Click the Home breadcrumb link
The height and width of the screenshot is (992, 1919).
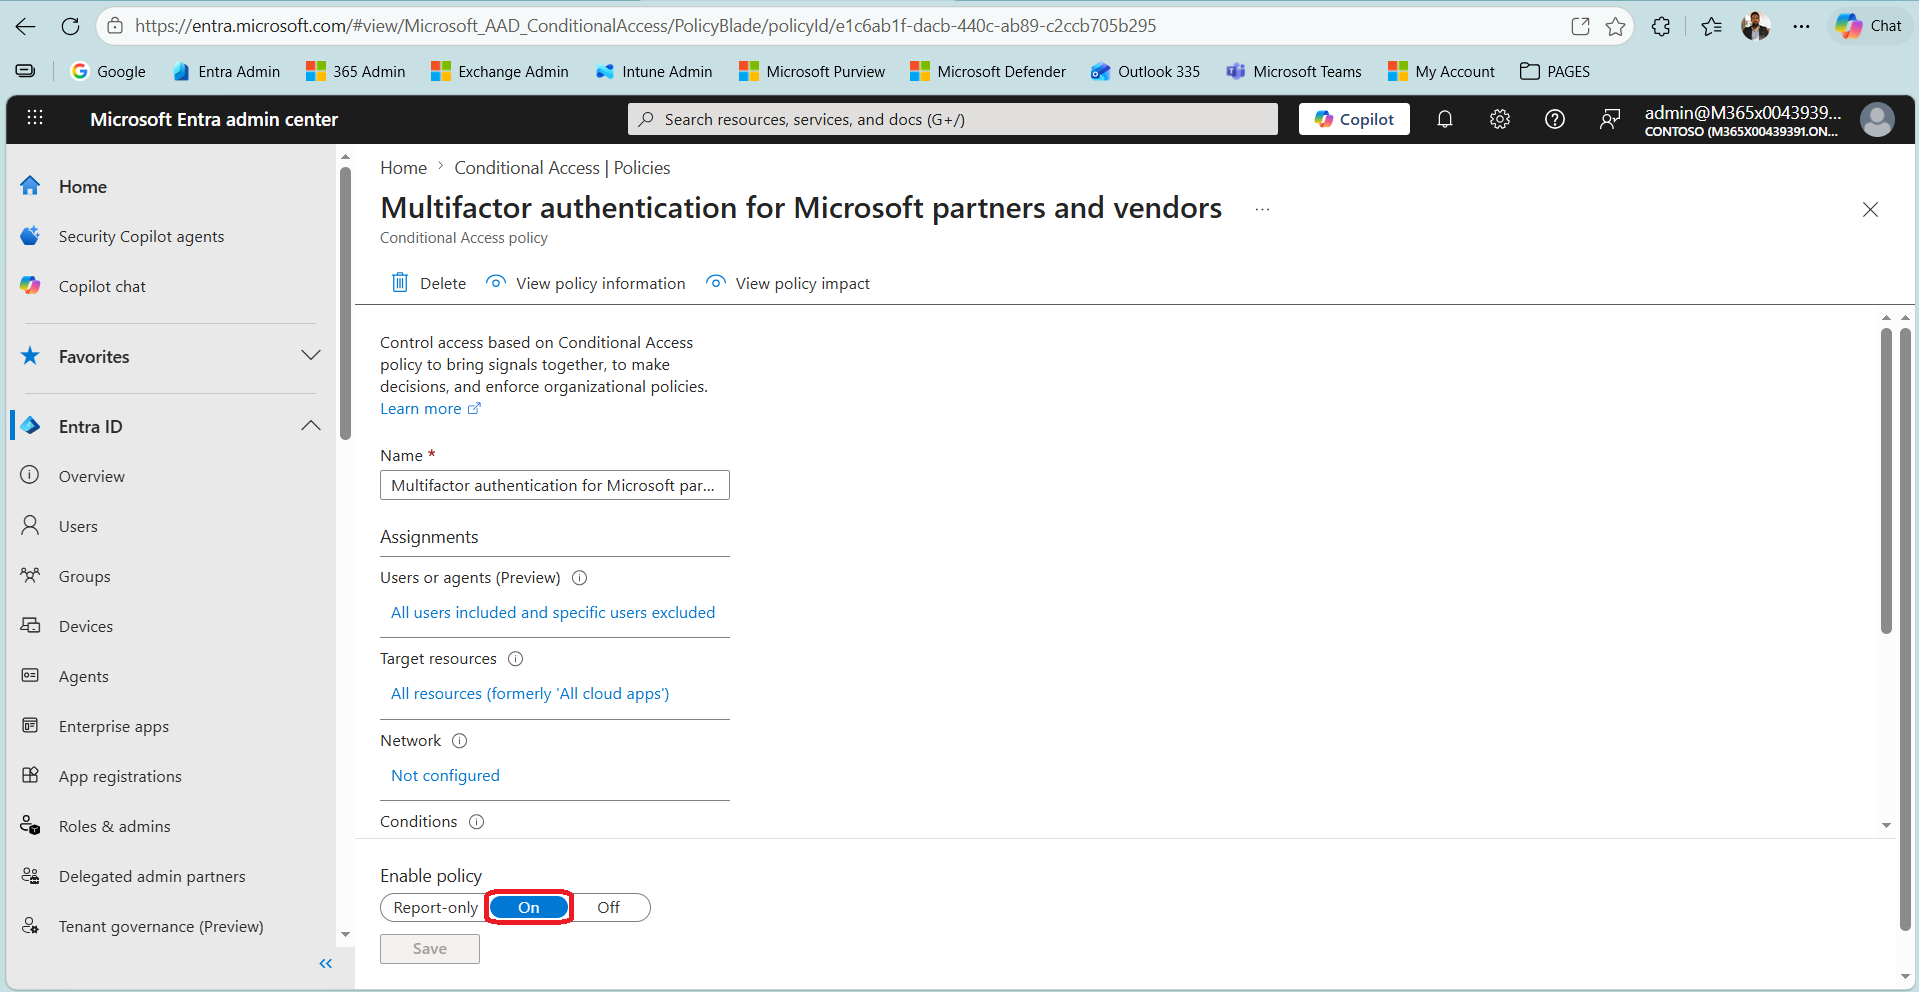click(403, 168)
